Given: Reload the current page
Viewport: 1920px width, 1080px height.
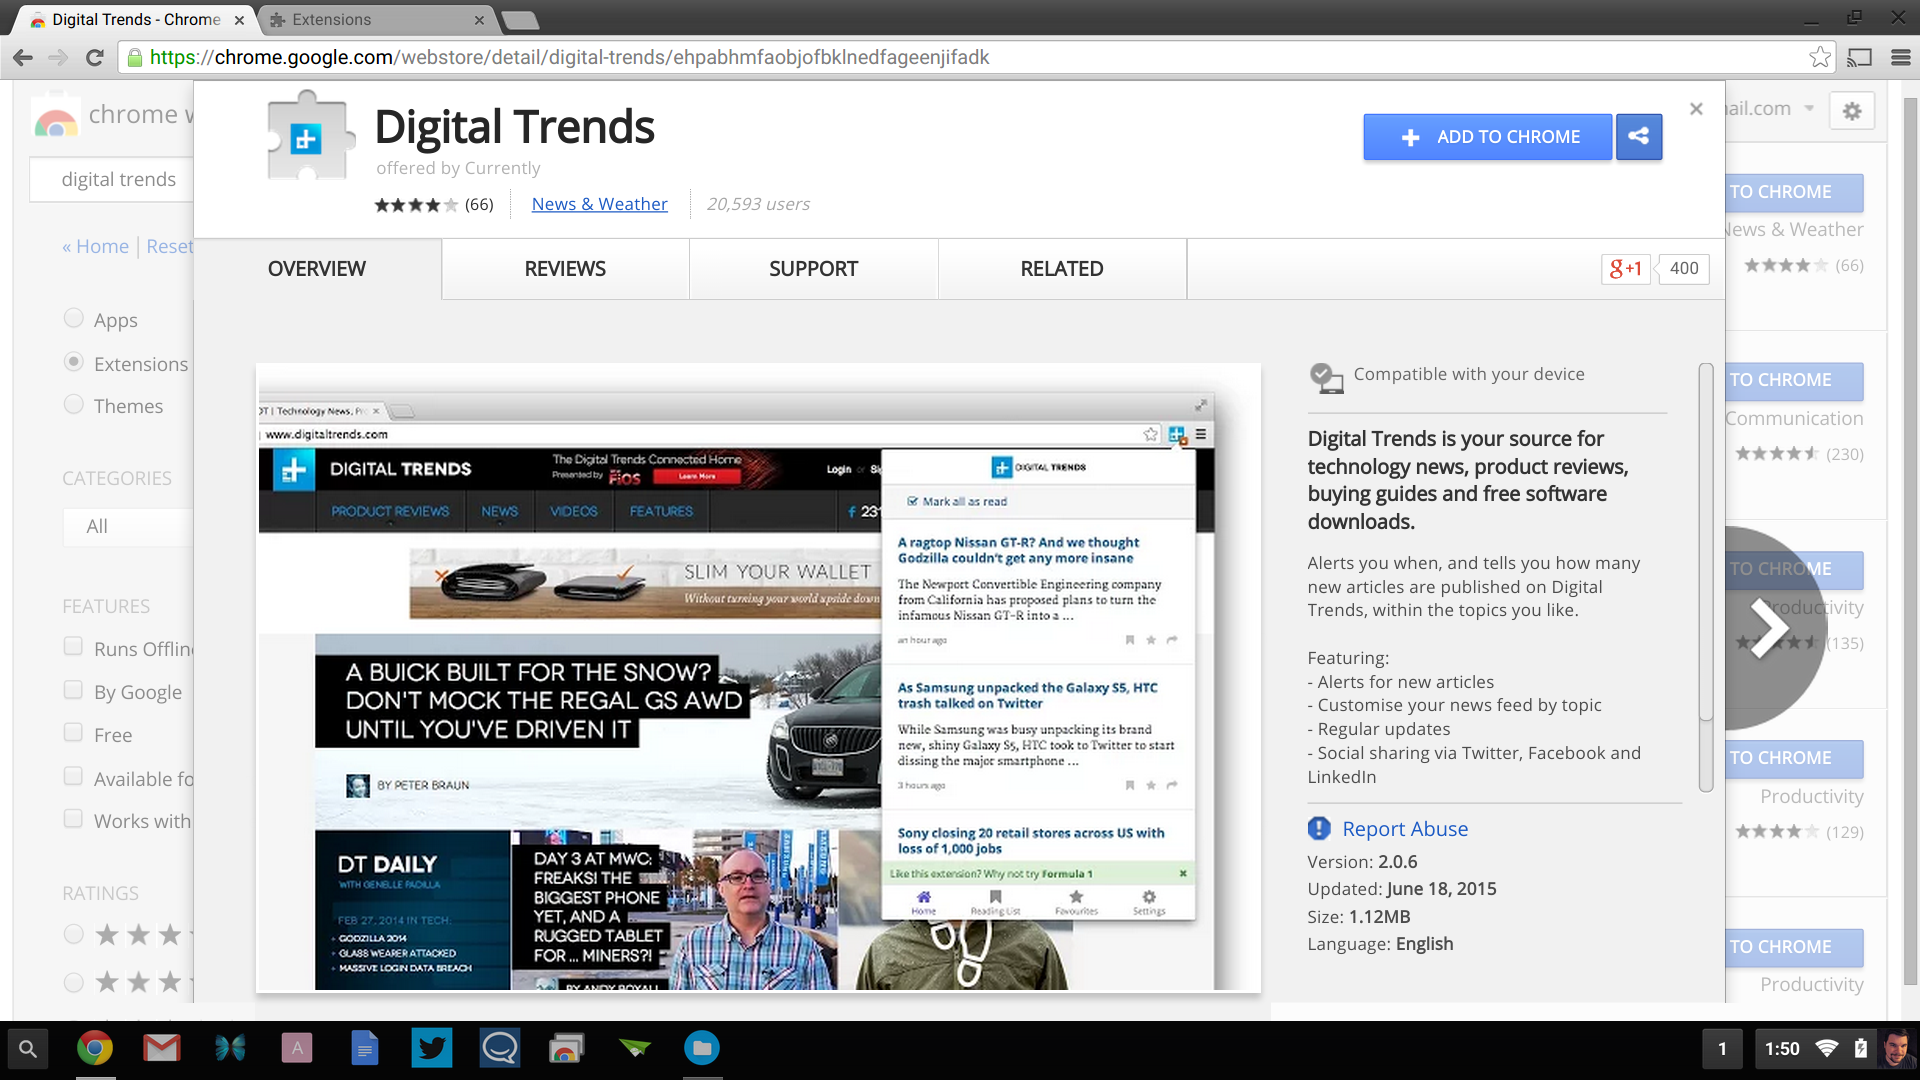Looking at the screenshot, I should coord(94,57).
